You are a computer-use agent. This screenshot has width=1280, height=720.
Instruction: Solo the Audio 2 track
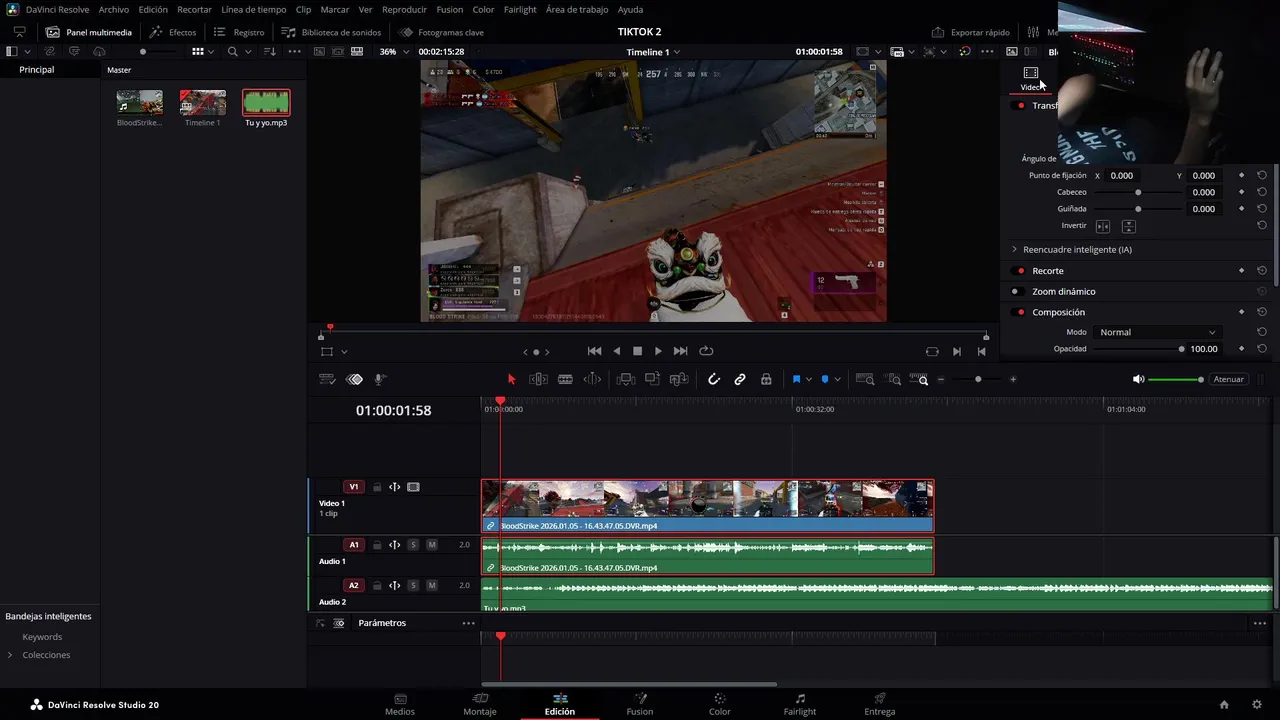click(413, 585)
